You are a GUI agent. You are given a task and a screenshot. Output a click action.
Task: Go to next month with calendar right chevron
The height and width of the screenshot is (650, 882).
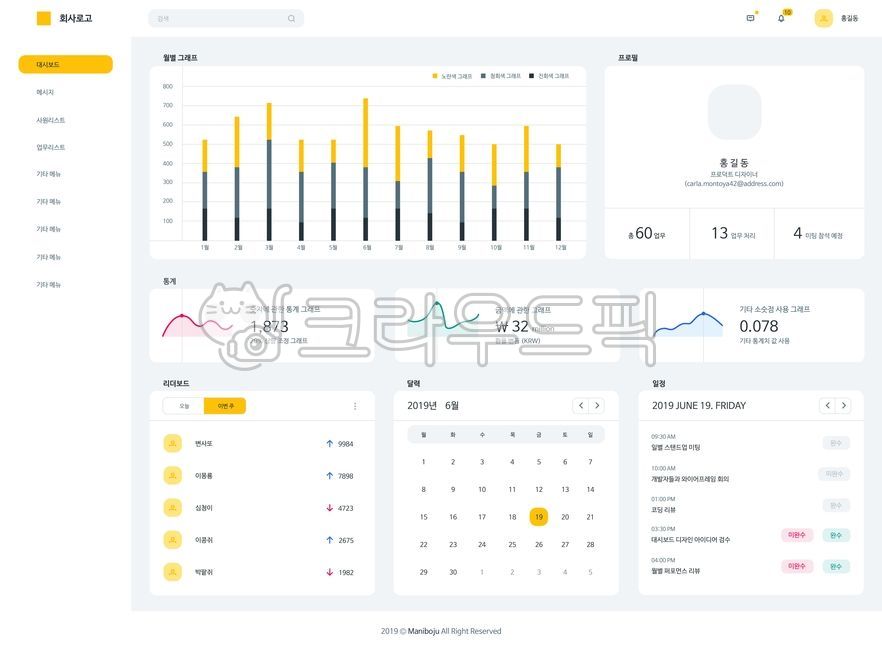point(597,405)
